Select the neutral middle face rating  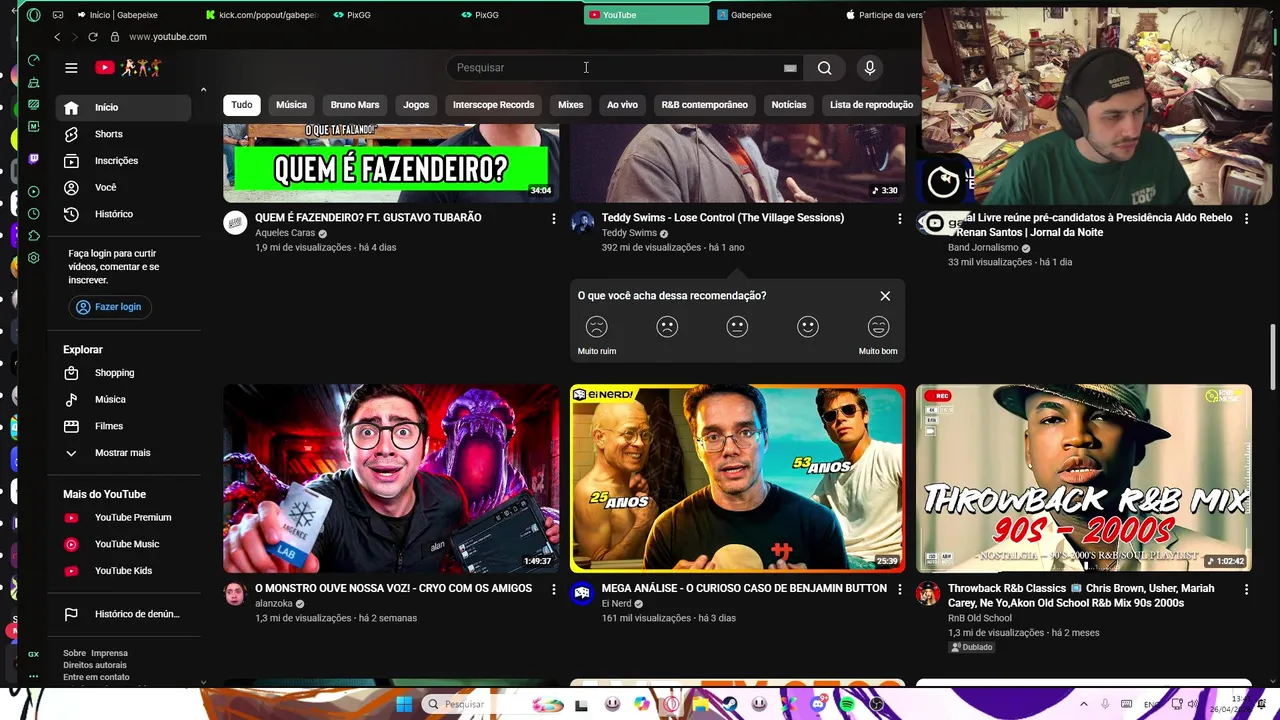click(737, 327)
